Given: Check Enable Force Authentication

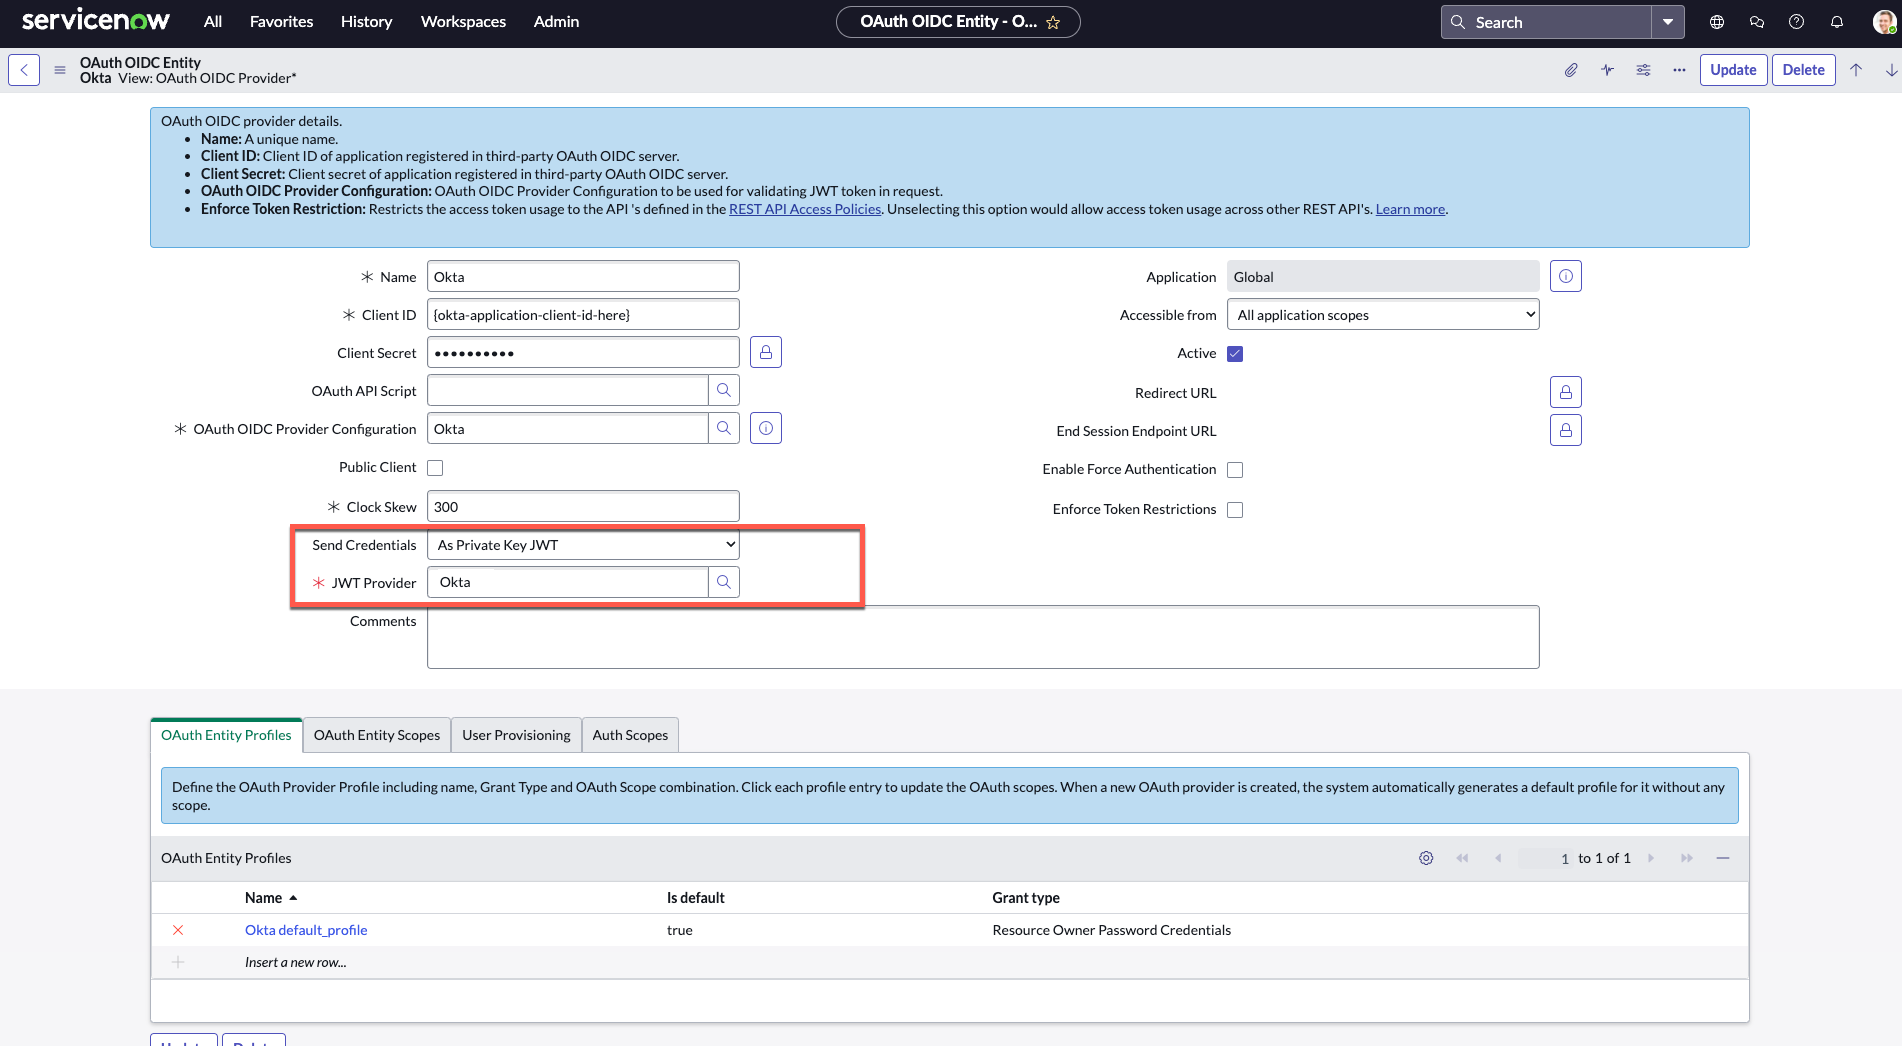Looking at the screenshot, I should (x=1235, y=470).
